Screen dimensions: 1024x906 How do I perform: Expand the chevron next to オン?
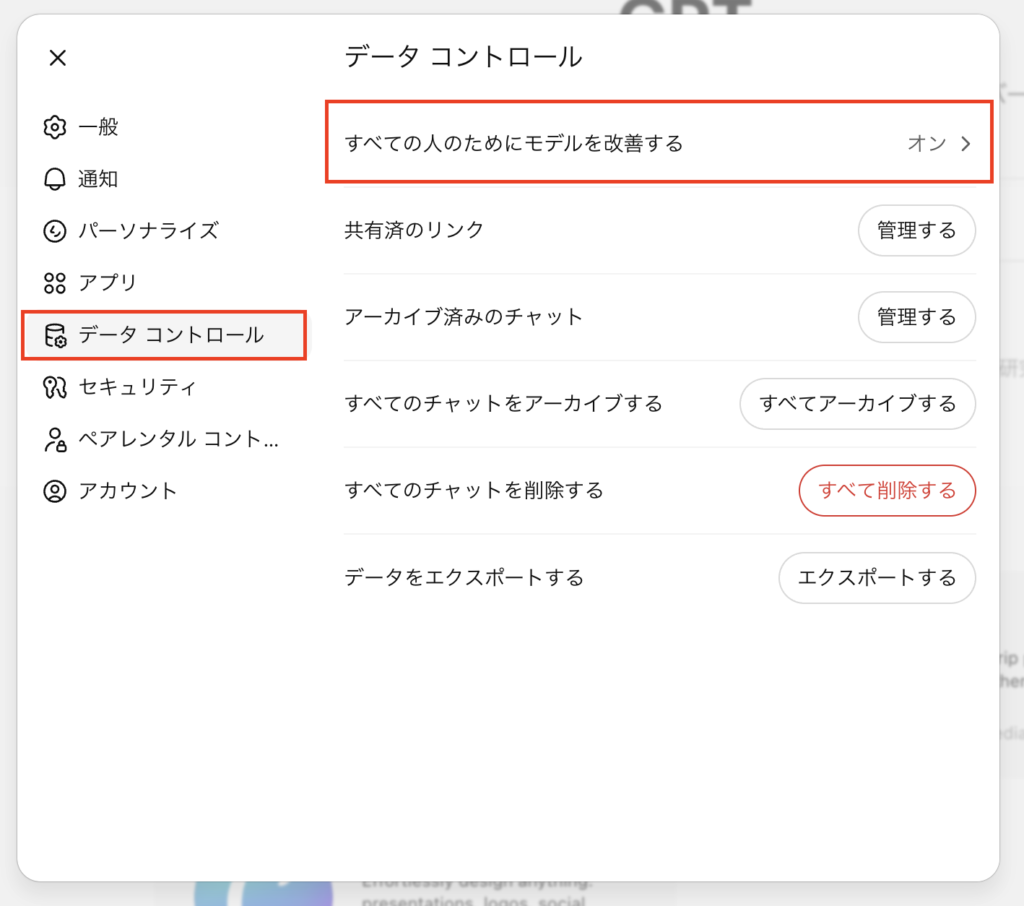pyautogui.click(x=966, y=143)
